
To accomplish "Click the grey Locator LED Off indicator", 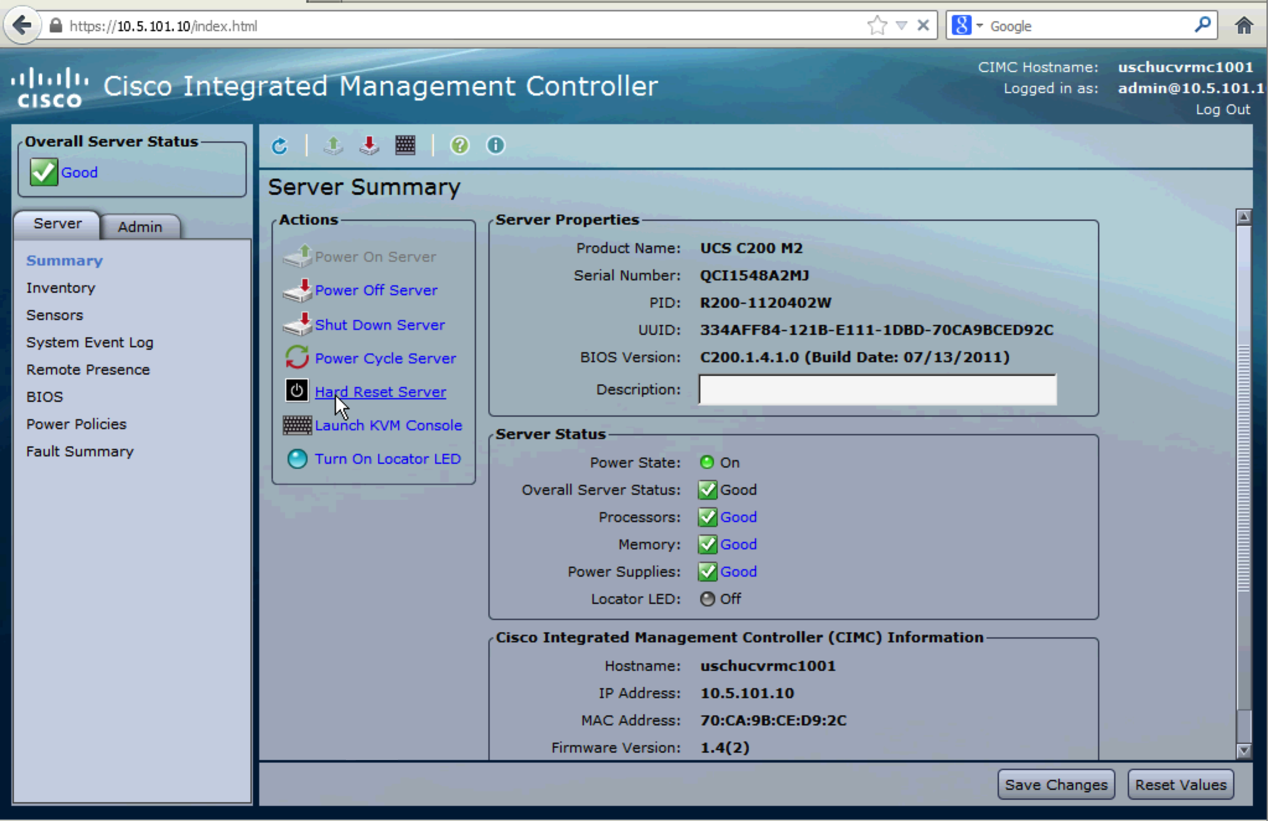I will [707, 599].
